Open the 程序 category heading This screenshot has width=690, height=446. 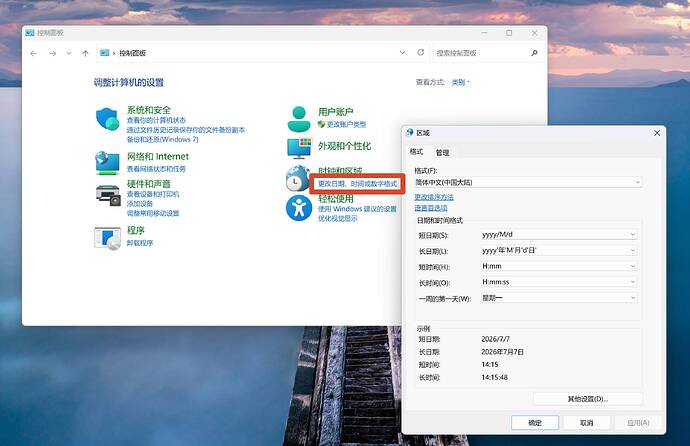136,230
